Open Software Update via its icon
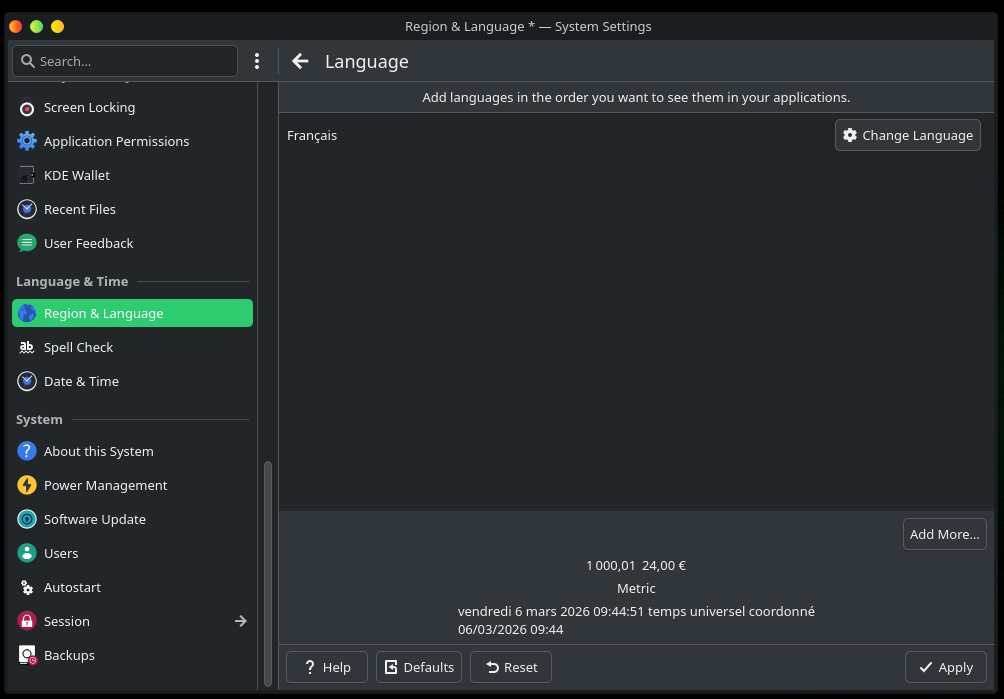Image resolution: width=1004 pixels, height=699 pixels. pos(27,520)
